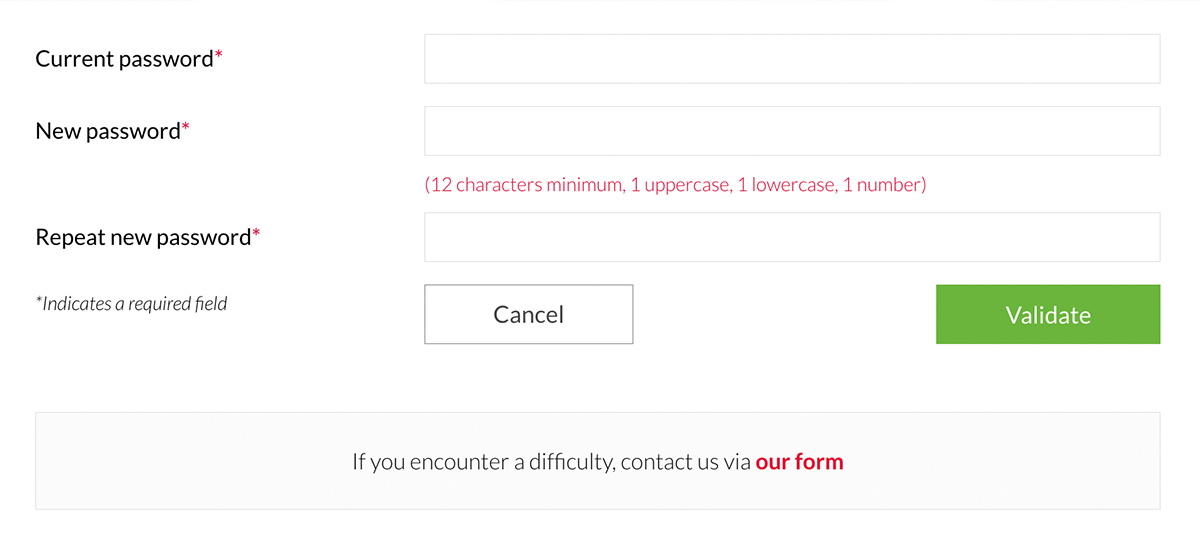Click the '12 characters minimum' hint text

point(526,185)
